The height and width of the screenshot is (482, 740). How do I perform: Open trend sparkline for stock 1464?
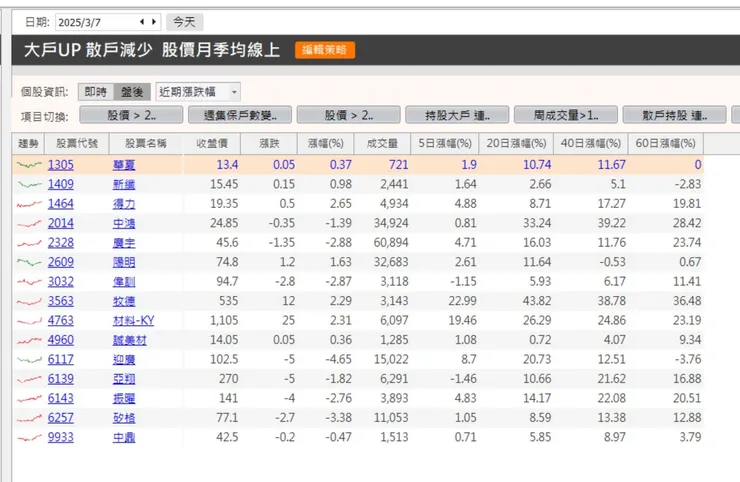[29, 204]
